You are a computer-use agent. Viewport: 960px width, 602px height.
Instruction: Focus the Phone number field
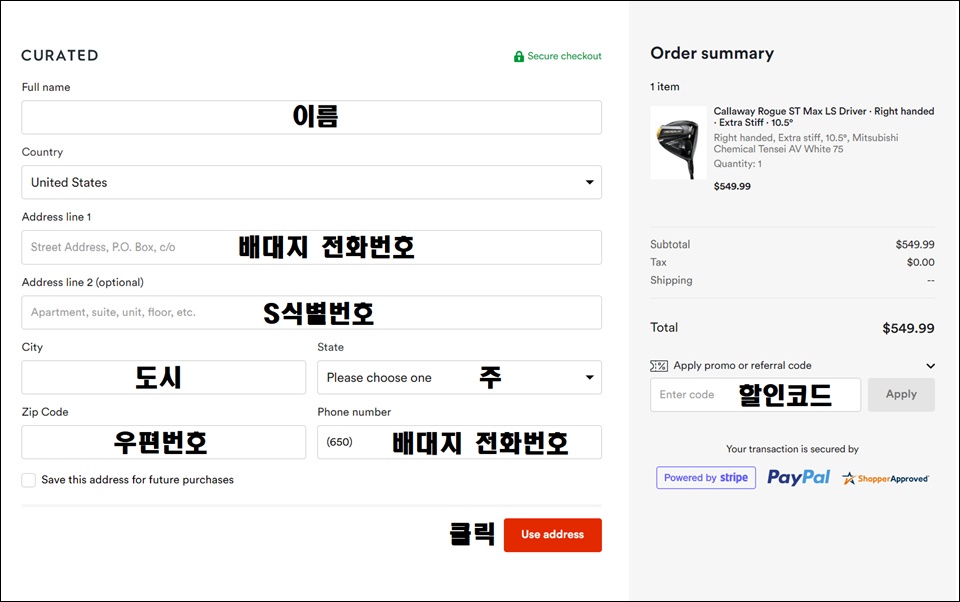459,442
